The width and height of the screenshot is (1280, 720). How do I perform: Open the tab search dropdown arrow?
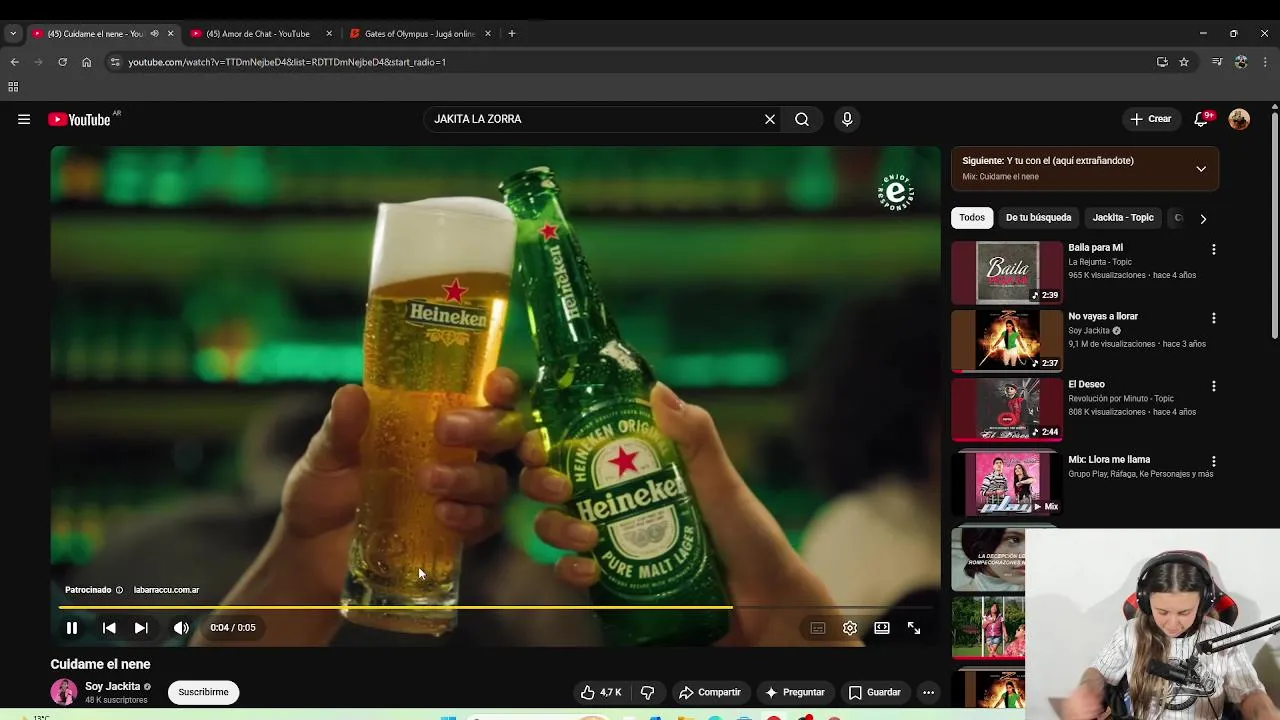coord(13,33)
